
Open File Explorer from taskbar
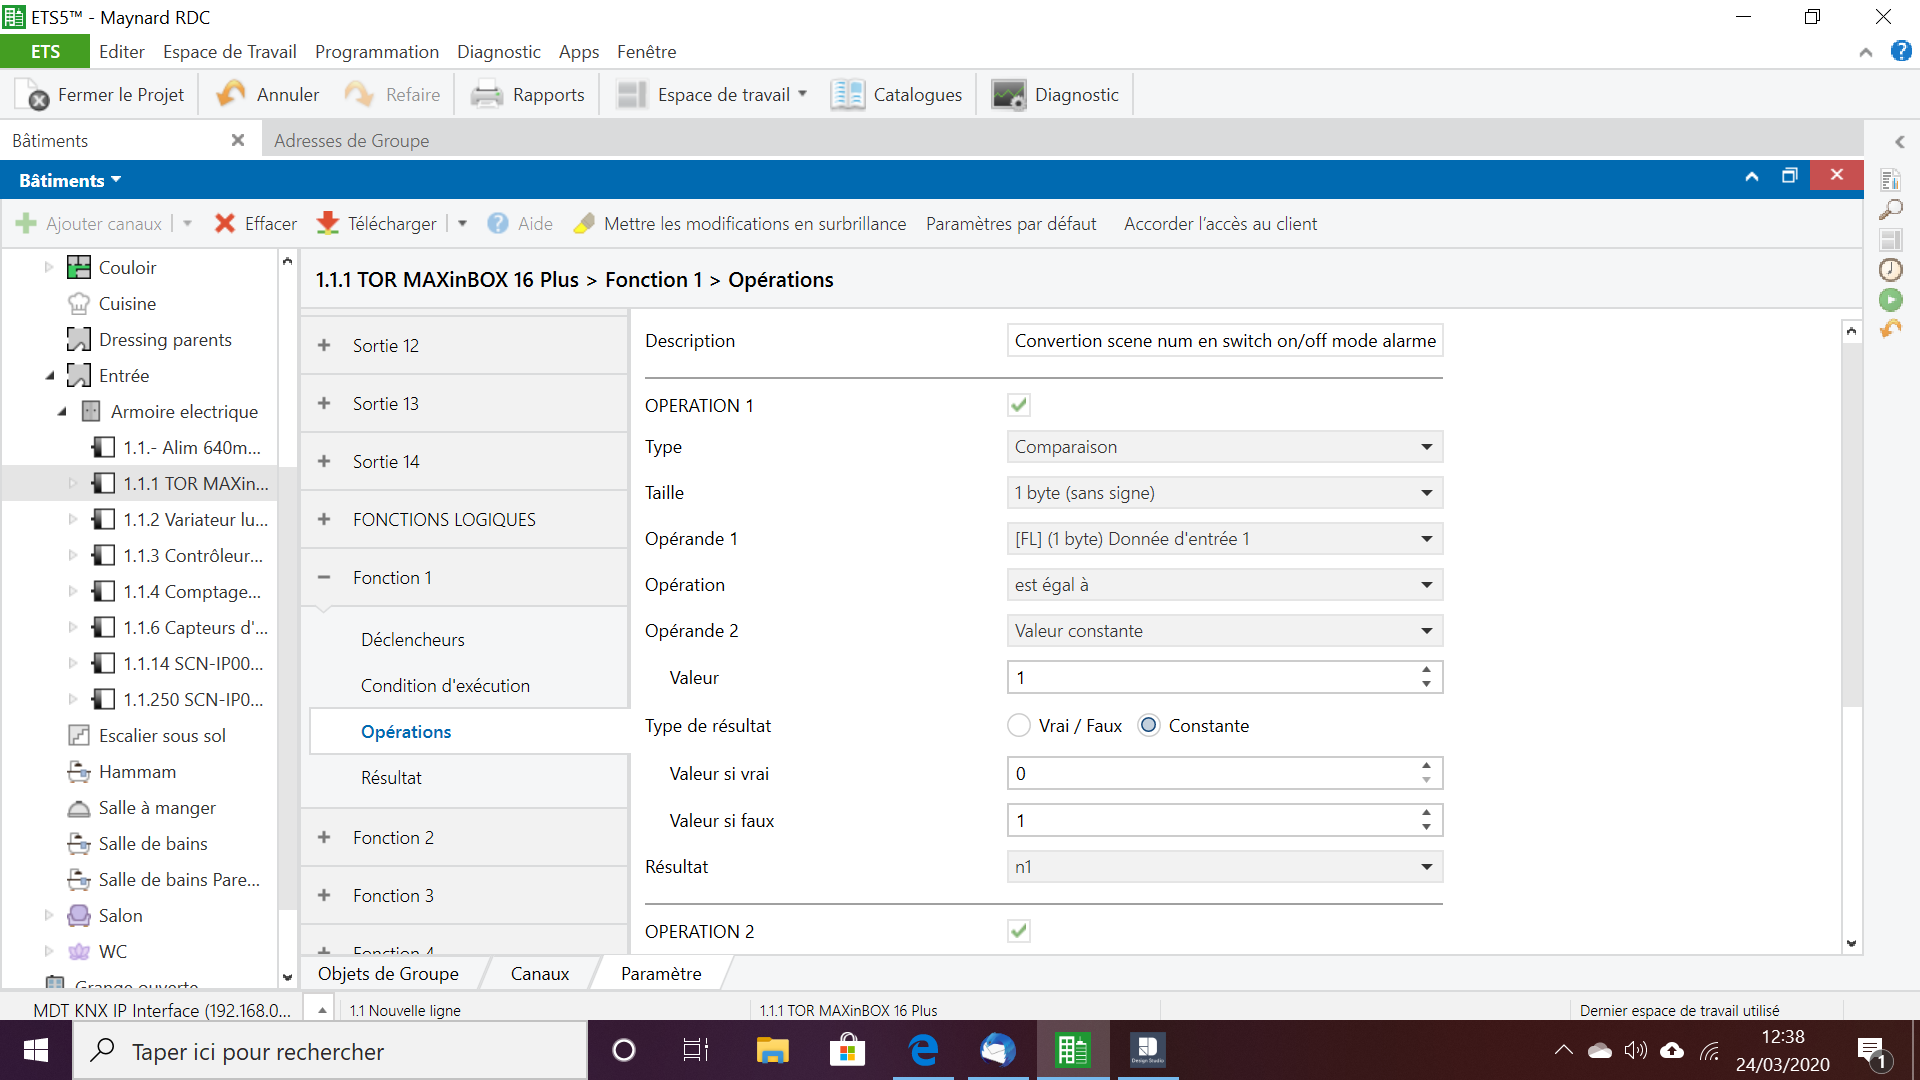[x=772, y=1051]
